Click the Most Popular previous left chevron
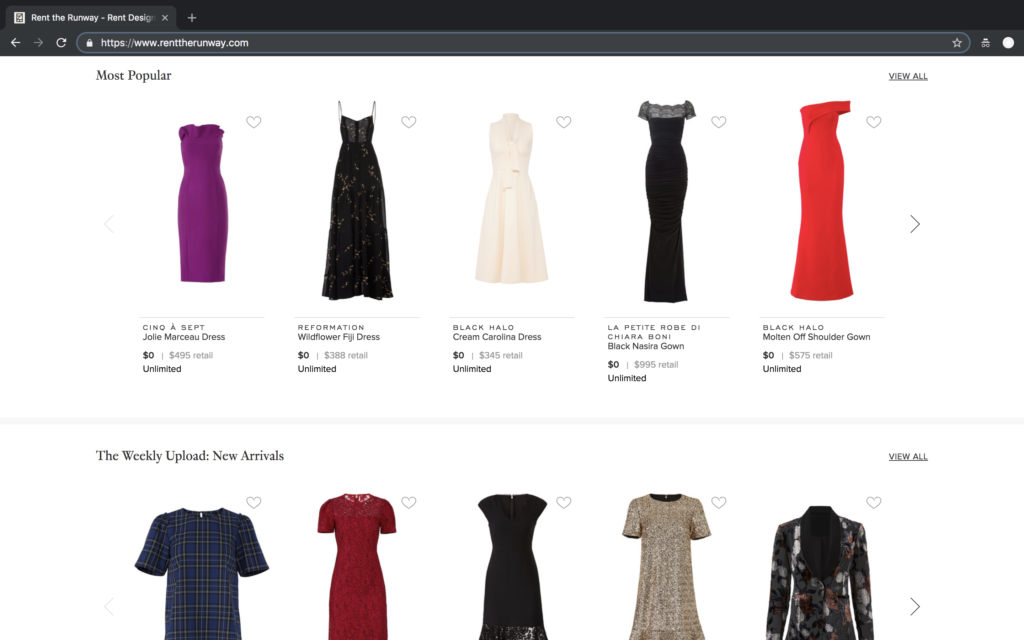 tap(109, 224)
